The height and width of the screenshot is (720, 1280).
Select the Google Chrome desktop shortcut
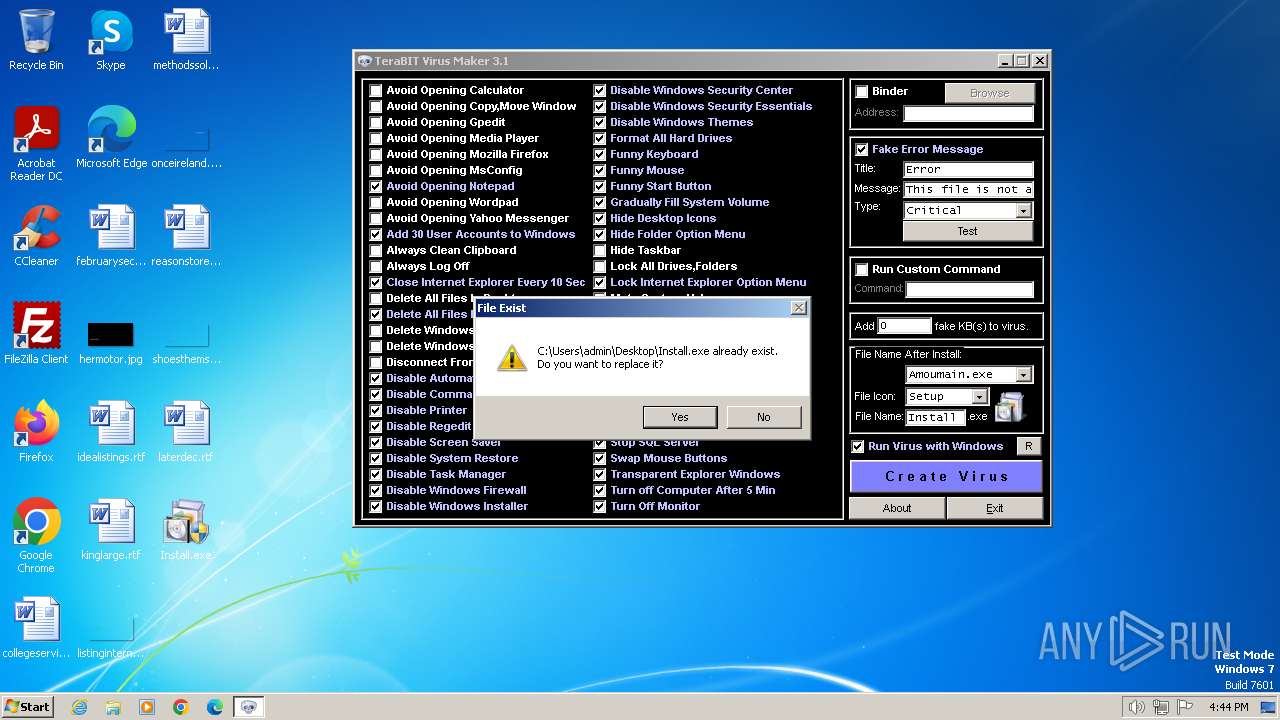36,535
